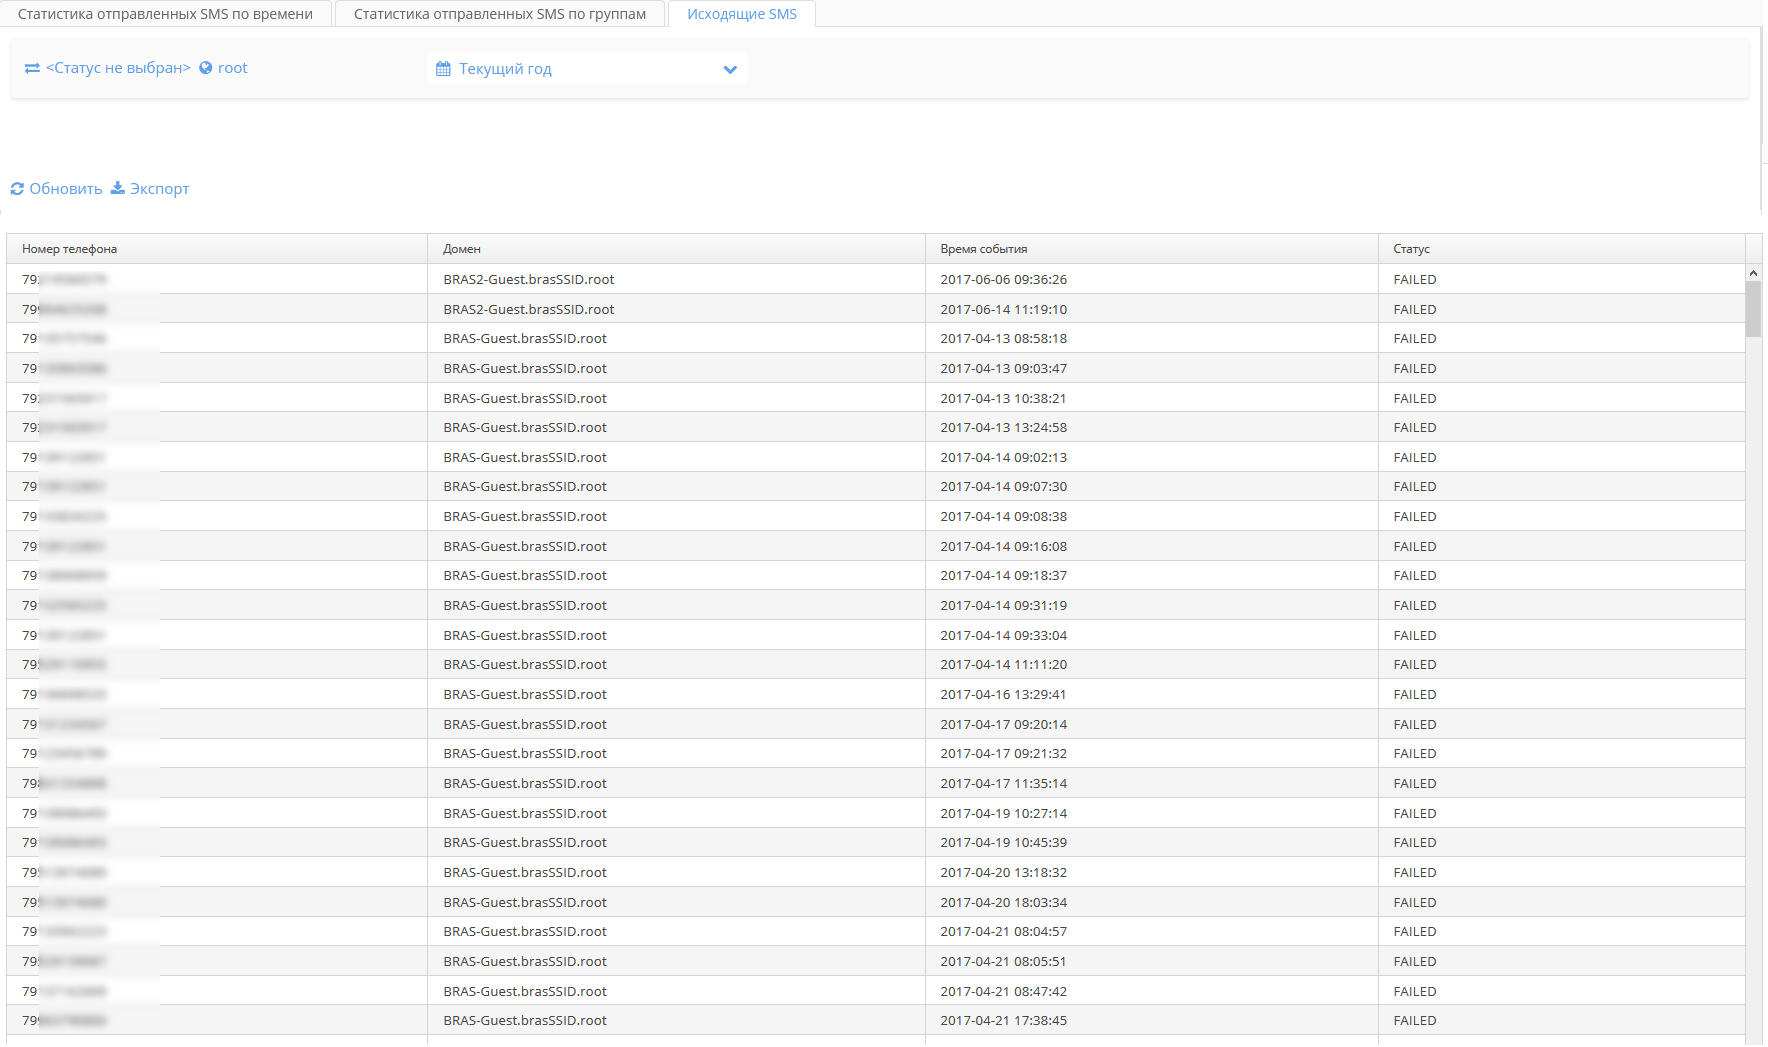Click time cell 2017-04-13 10:38:21

[x=1152, y=398]
